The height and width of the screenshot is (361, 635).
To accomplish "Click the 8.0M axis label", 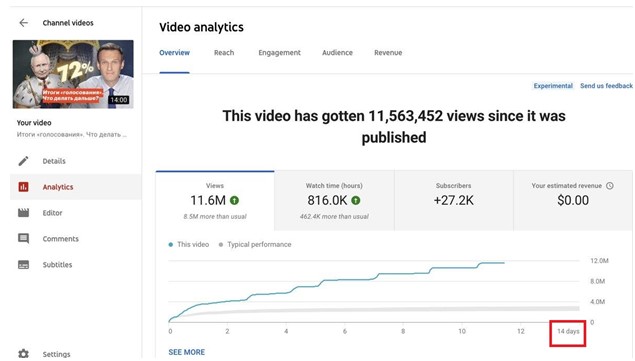I will (597, 281).
